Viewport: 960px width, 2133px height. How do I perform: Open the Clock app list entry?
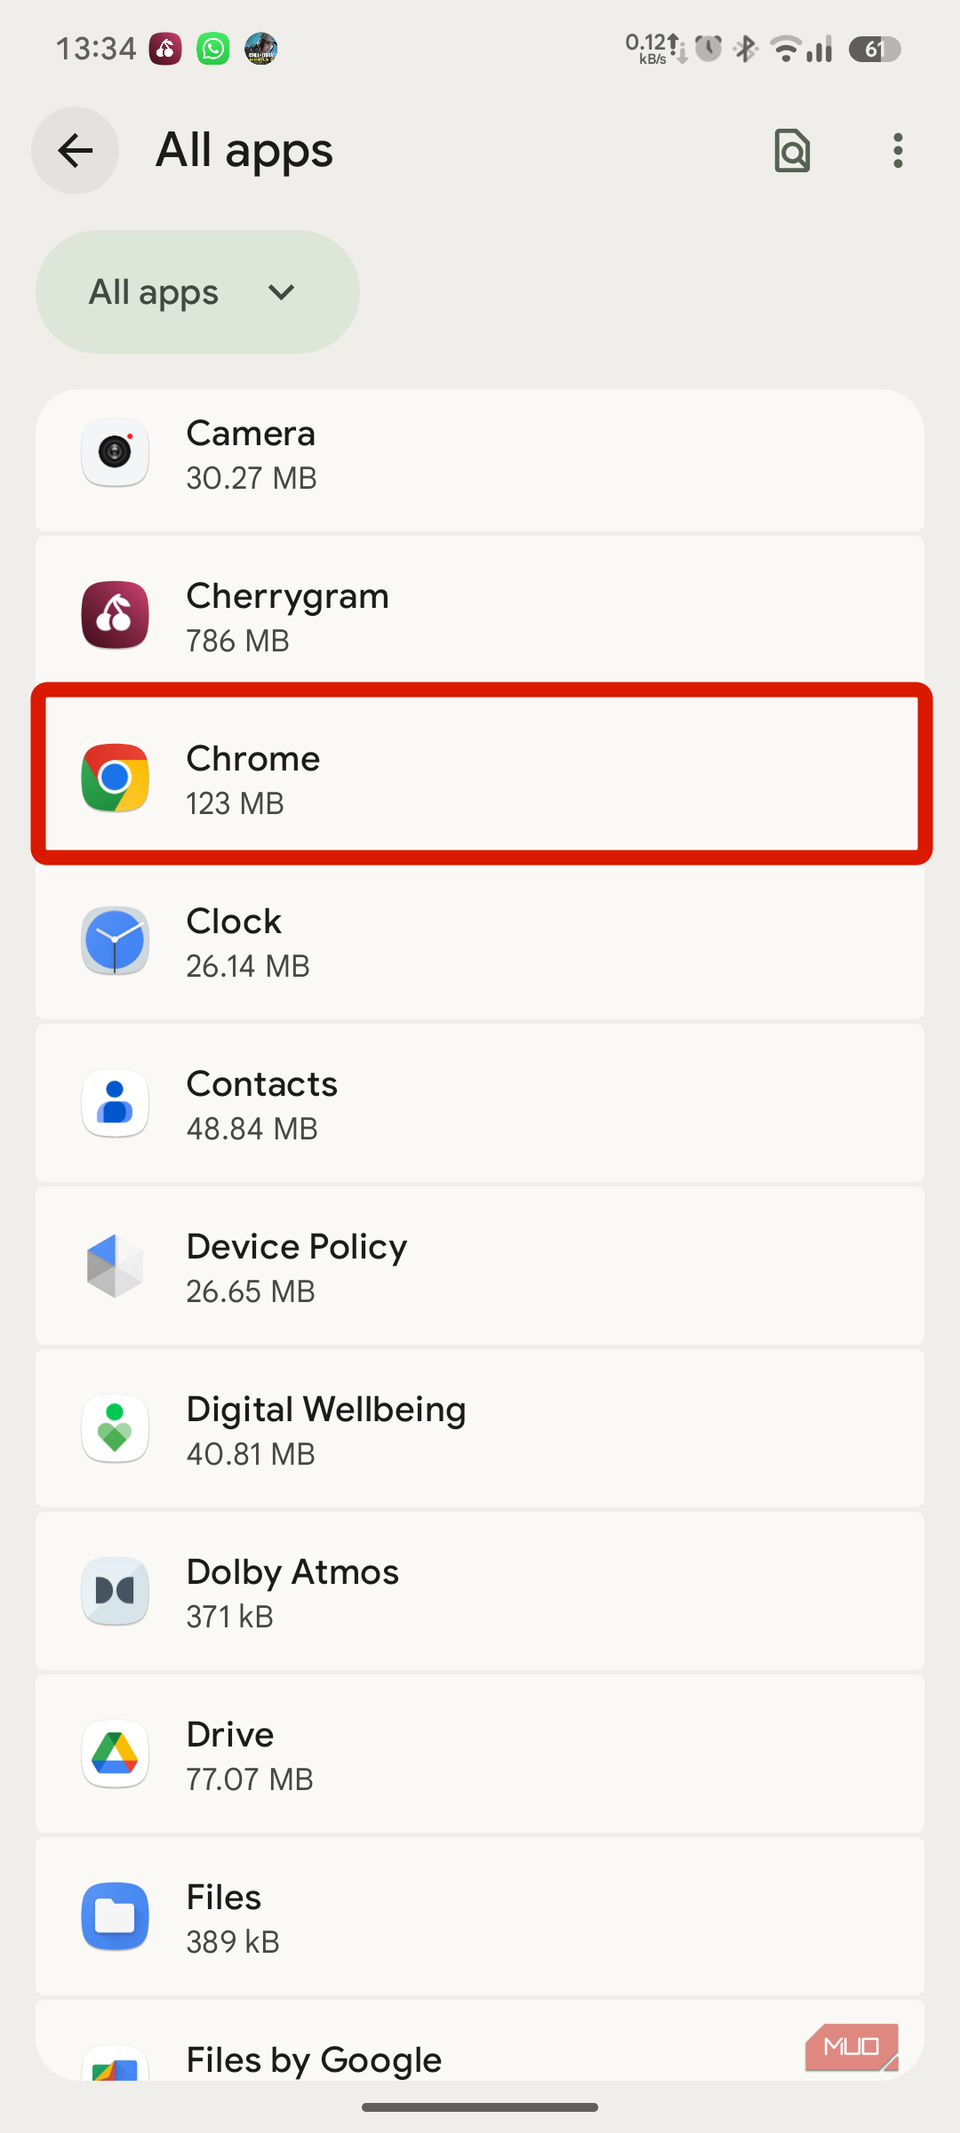pyautogui.click(x=480, y=940)
